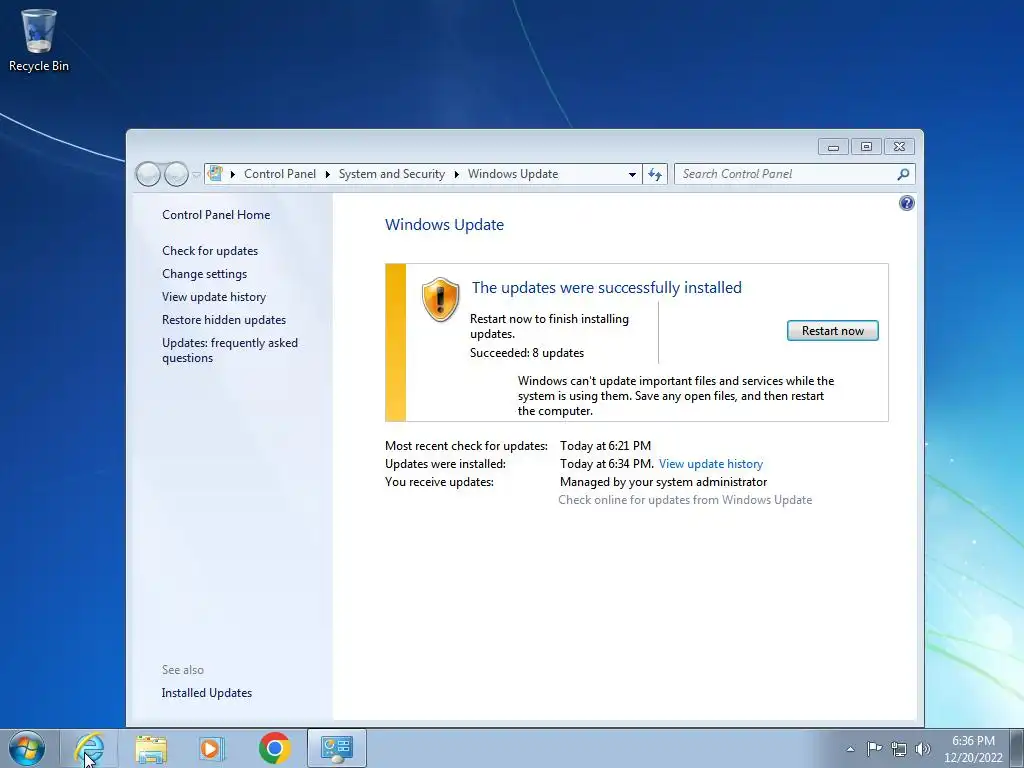Click the search magnifier icon
The image size is (1024, 768).
click(x=903, y=174)
